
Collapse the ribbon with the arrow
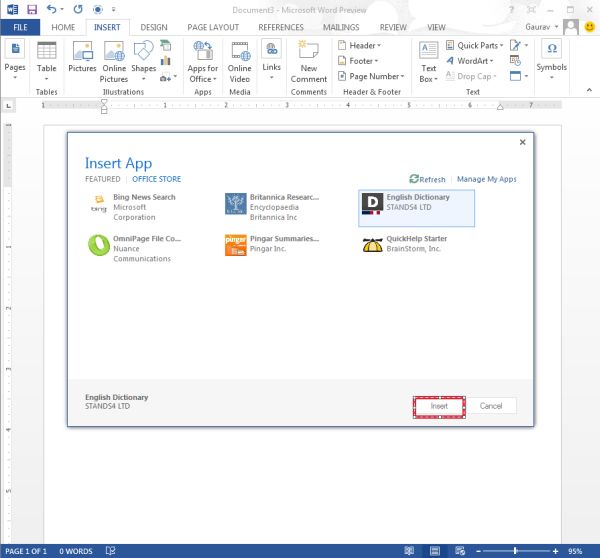coord(589,90)
